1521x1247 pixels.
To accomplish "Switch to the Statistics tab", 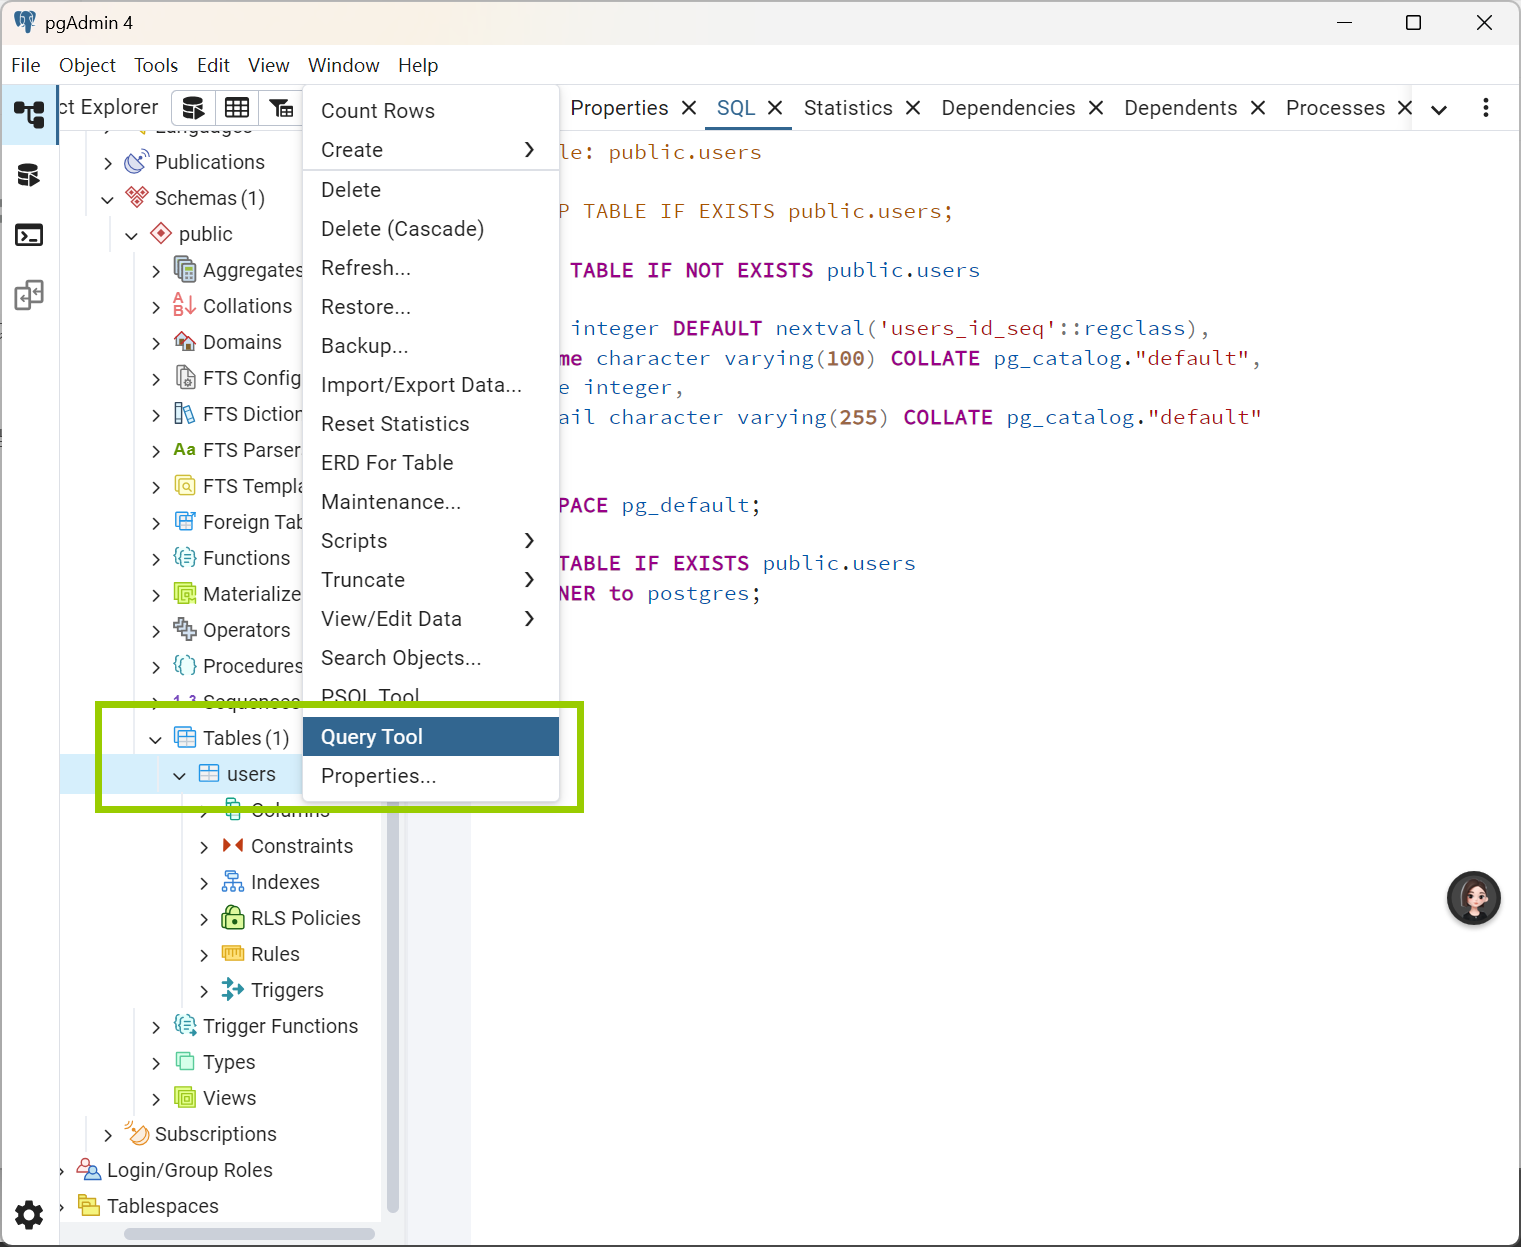I will click(x=848, y=108).
